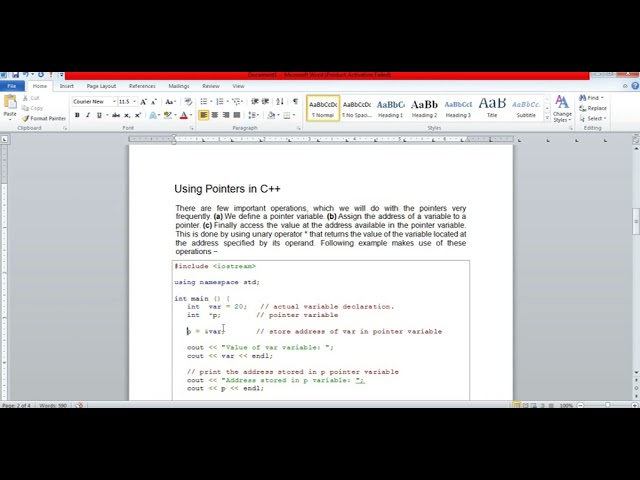Click the Save icon in quick access toolbar

tap(15, 75)
